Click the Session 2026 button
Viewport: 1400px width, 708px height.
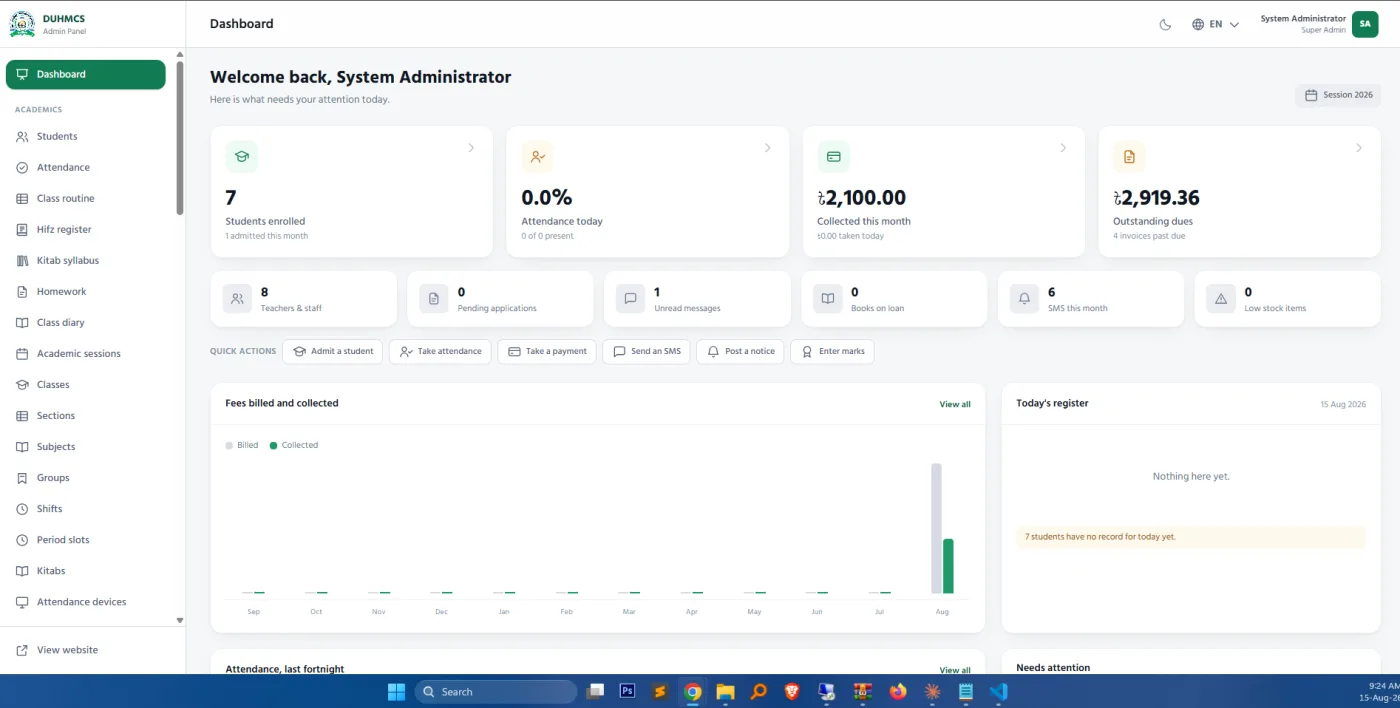(x=1338, y=95)
